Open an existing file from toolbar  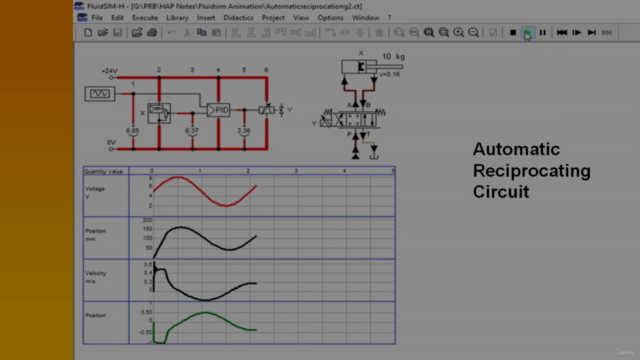coord(102,33)
